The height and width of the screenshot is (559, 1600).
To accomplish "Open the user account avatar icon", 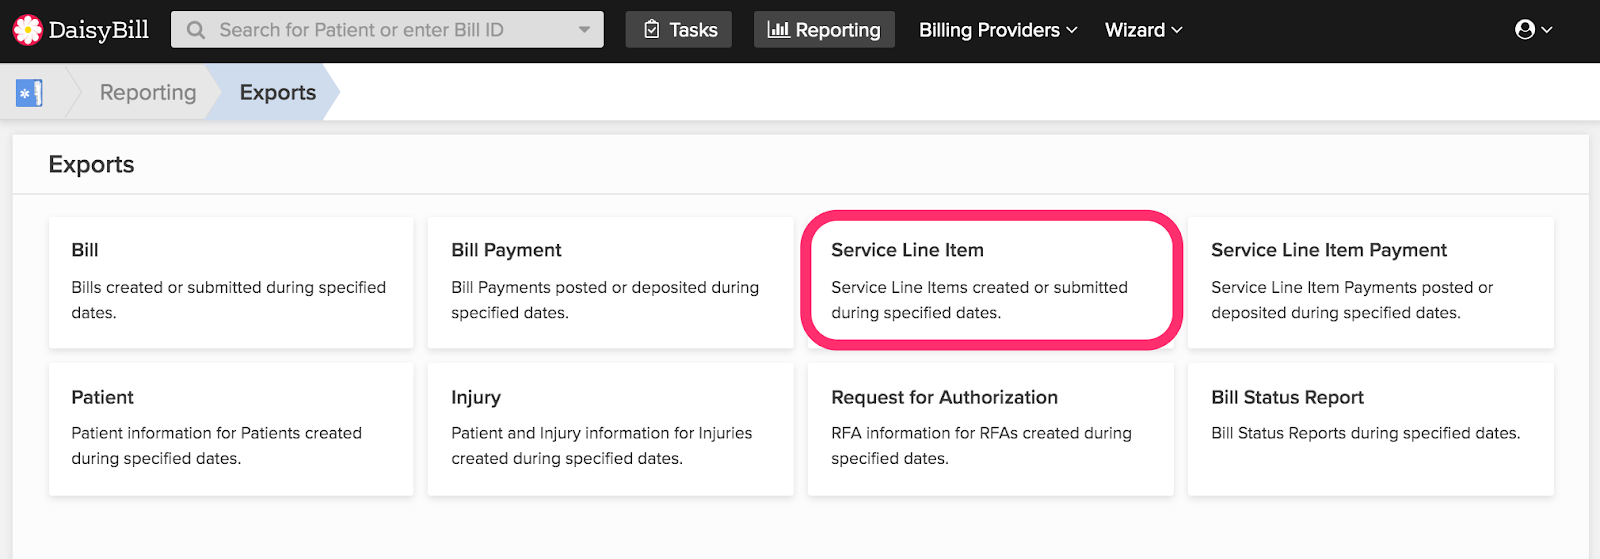I will [1525, 30].
